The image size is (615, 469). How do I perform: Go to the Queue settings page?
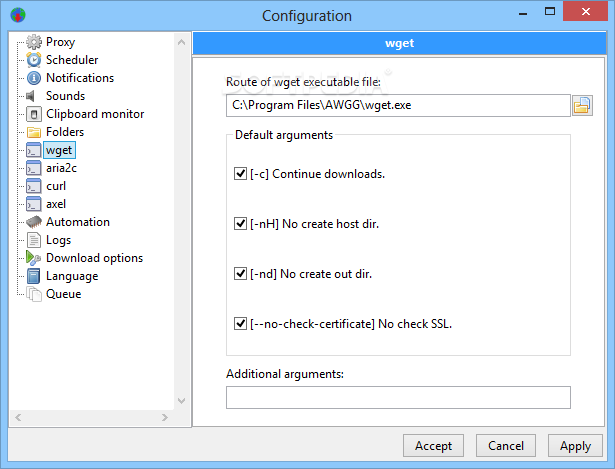click(64, 294)
